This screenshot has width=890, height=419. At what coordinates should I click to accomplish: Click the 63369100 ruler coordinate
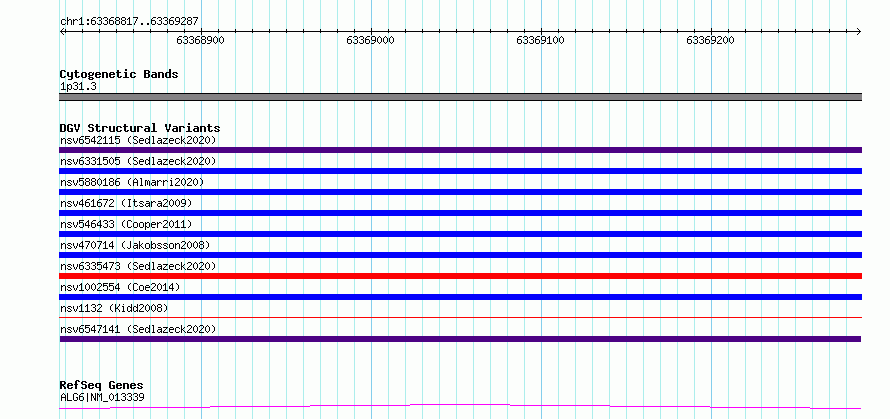click(540, 40)
